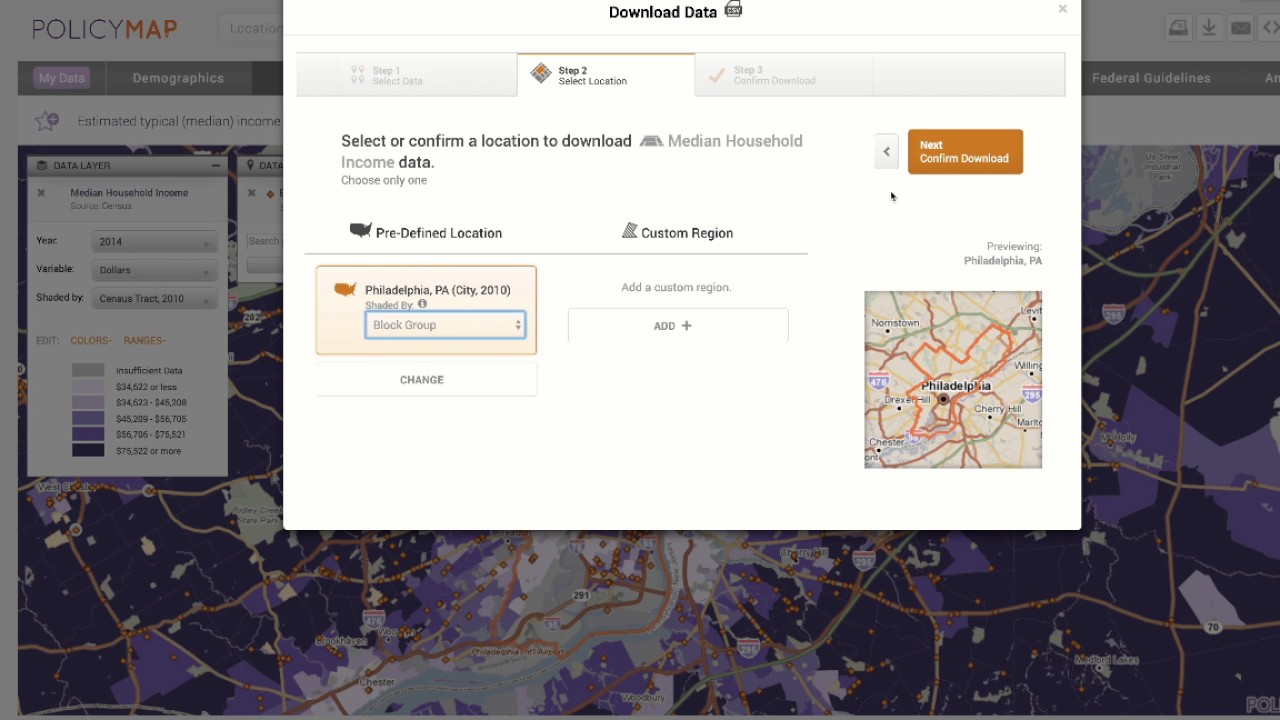Click ADD custom region button
Viewport: 1280px width, 720px height.
pos(678,326)
